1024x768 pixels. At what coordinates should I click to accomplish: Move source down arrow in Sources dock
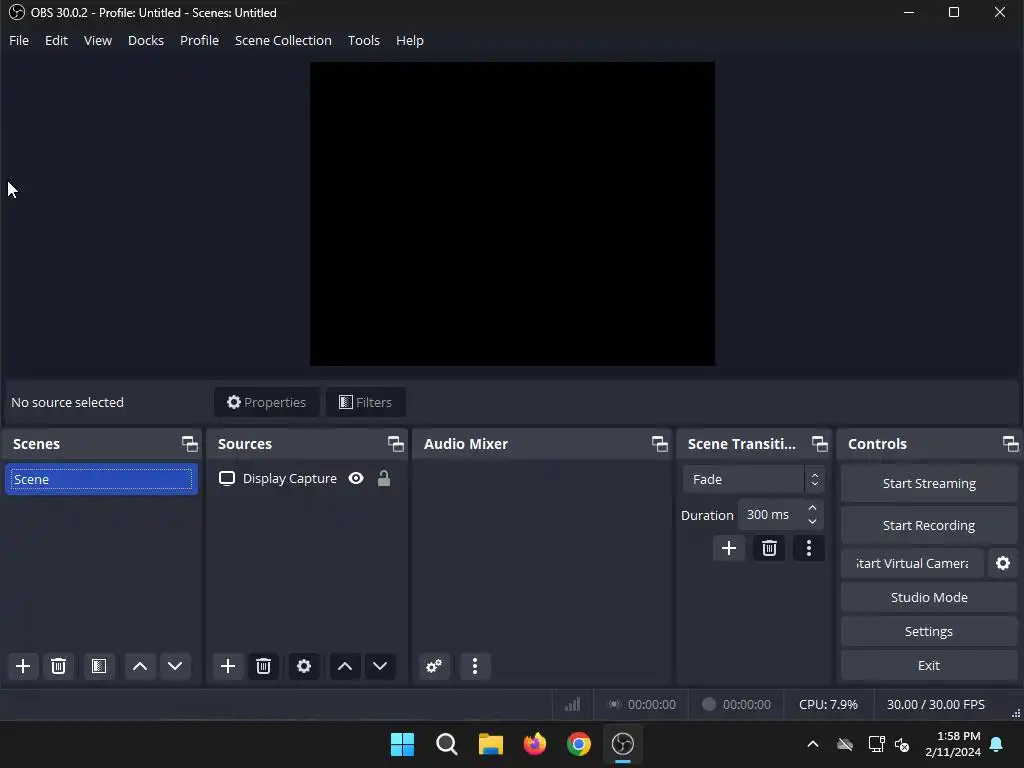[380, 666]
